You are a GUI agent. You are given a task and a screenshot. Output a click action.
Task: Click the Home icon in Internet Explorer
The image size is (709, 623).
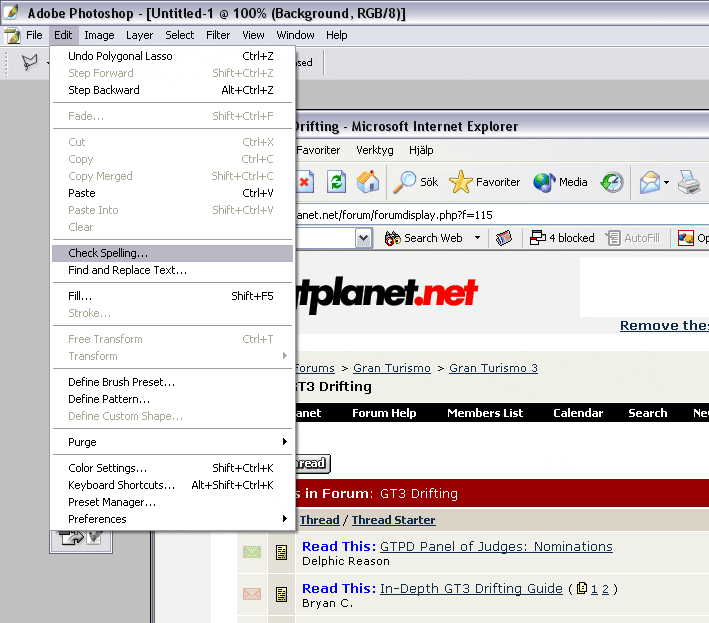[x=368, y=182]
